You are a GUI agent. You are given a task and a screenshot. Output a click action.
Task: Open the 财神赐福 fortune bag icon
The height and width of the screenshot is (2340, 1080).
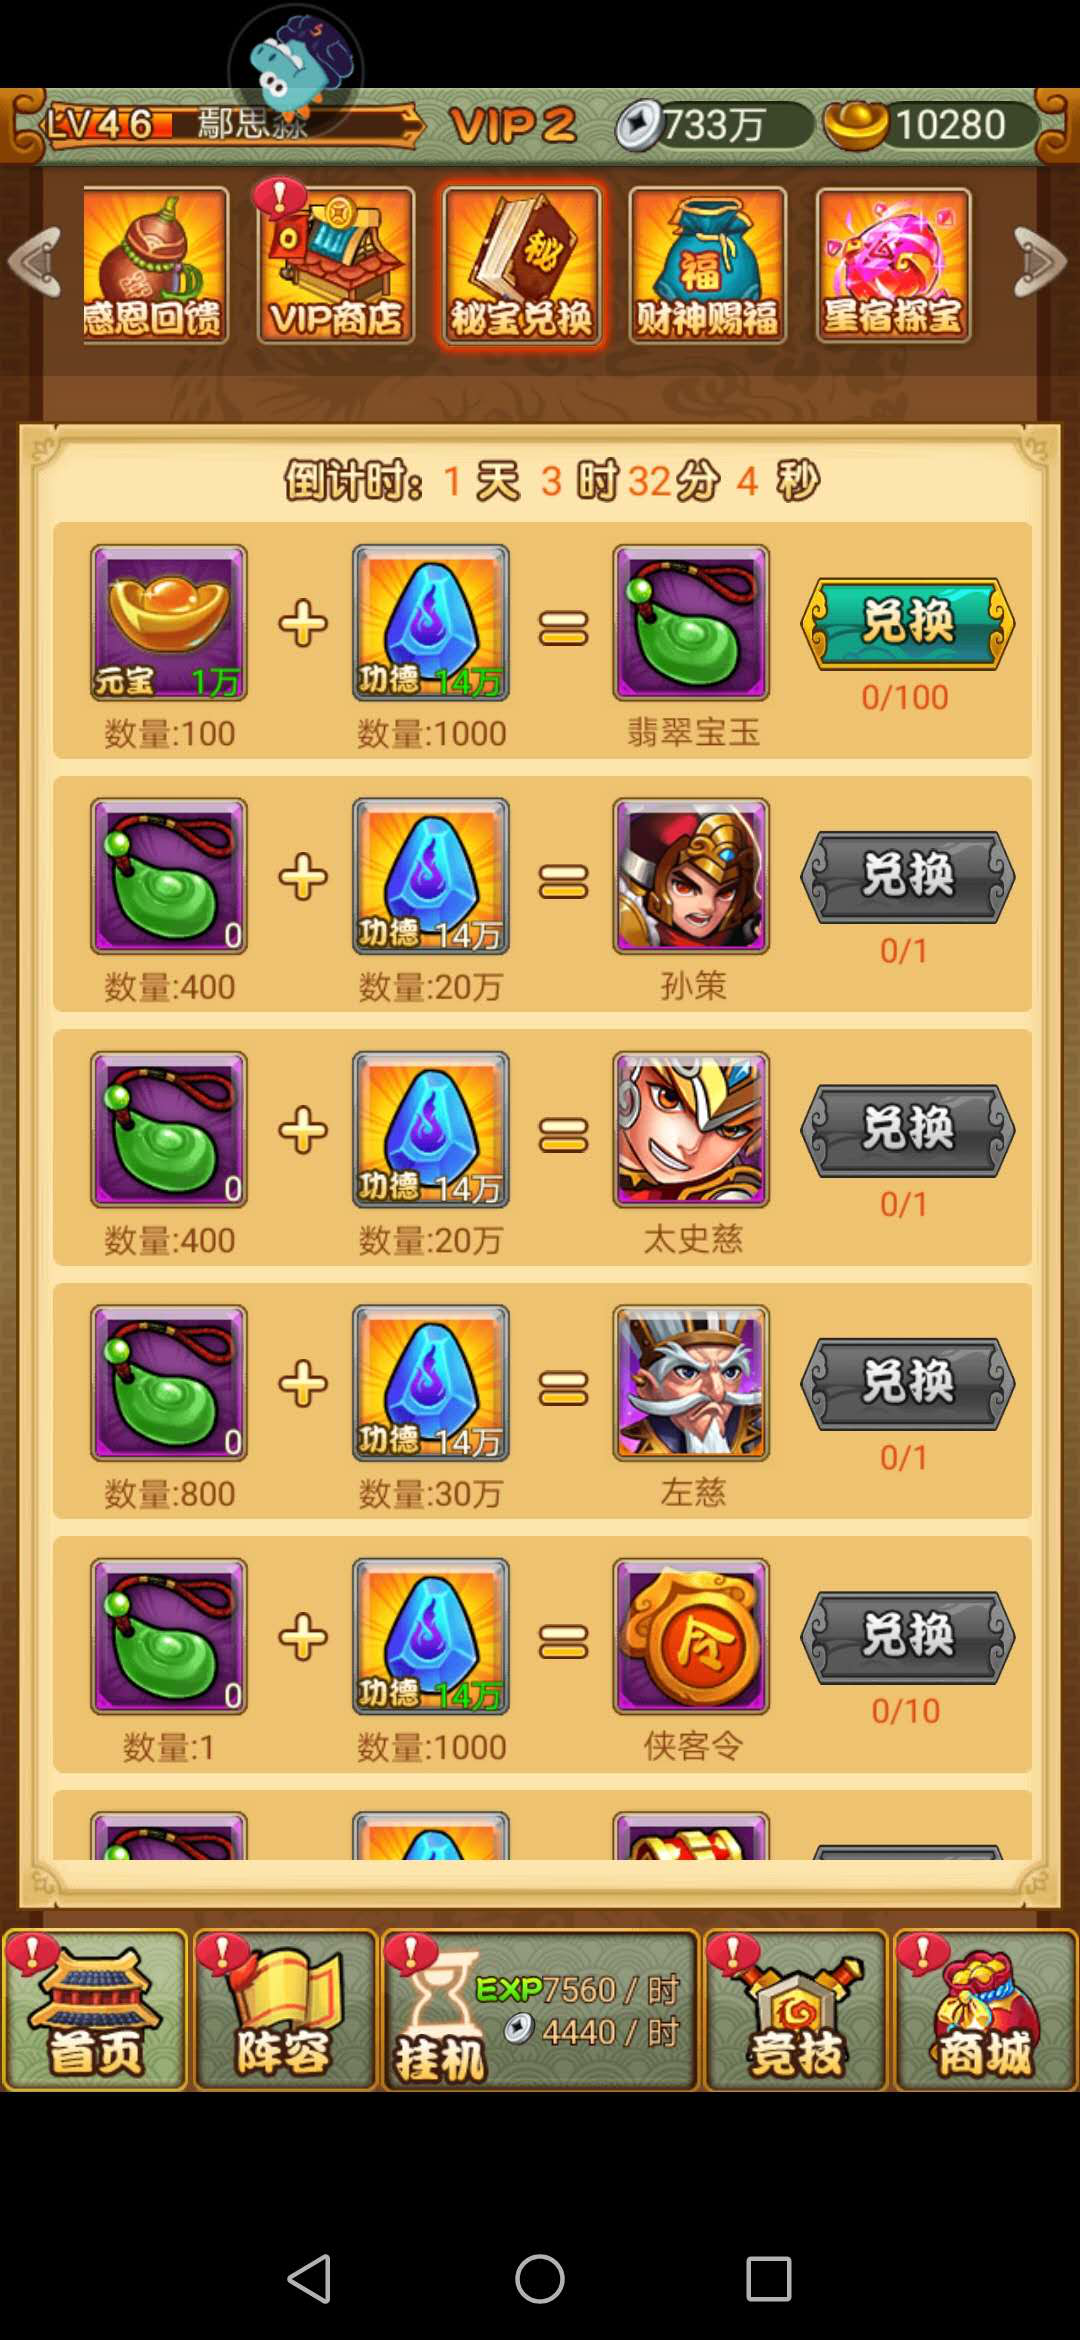click(x=707, y=266)
